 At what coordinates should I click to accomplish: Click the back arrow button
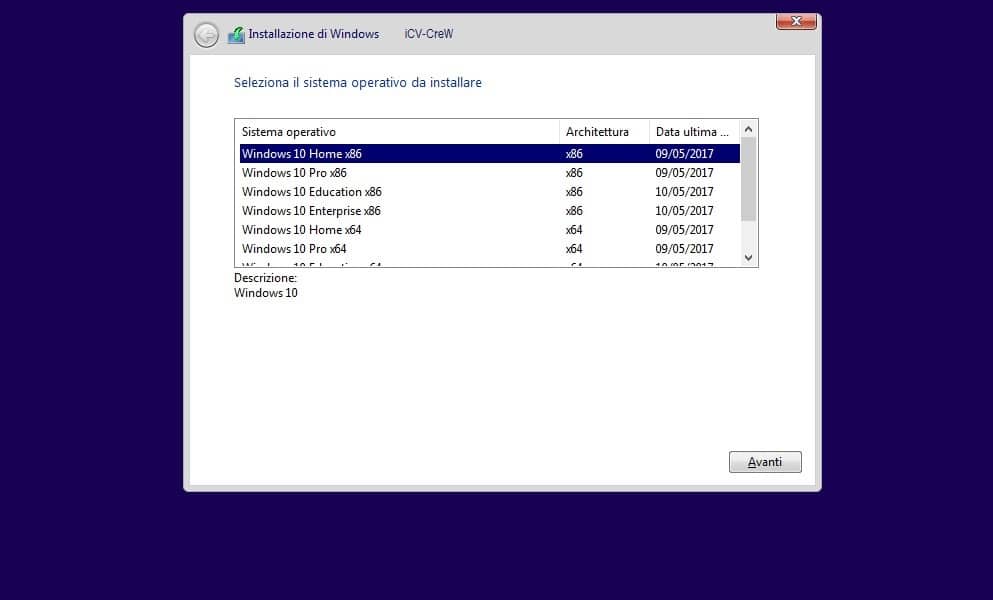[206, 35]
